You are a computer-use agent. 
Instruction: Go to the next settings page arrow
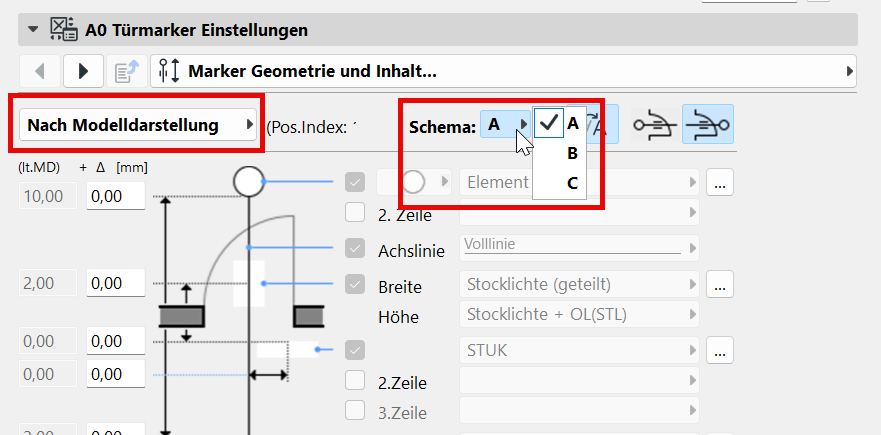[x=83, y=71]
